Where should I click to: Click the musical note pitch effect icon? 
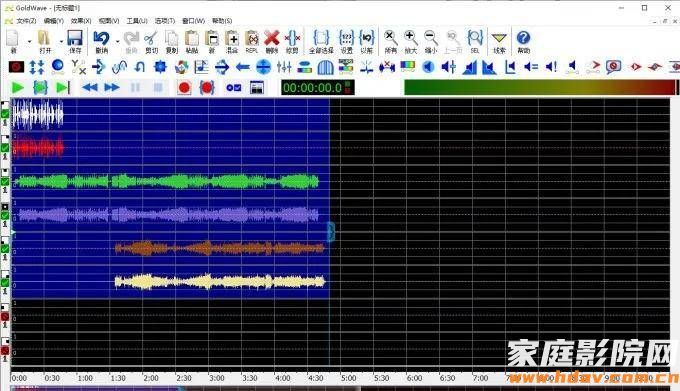click(201, 67)
